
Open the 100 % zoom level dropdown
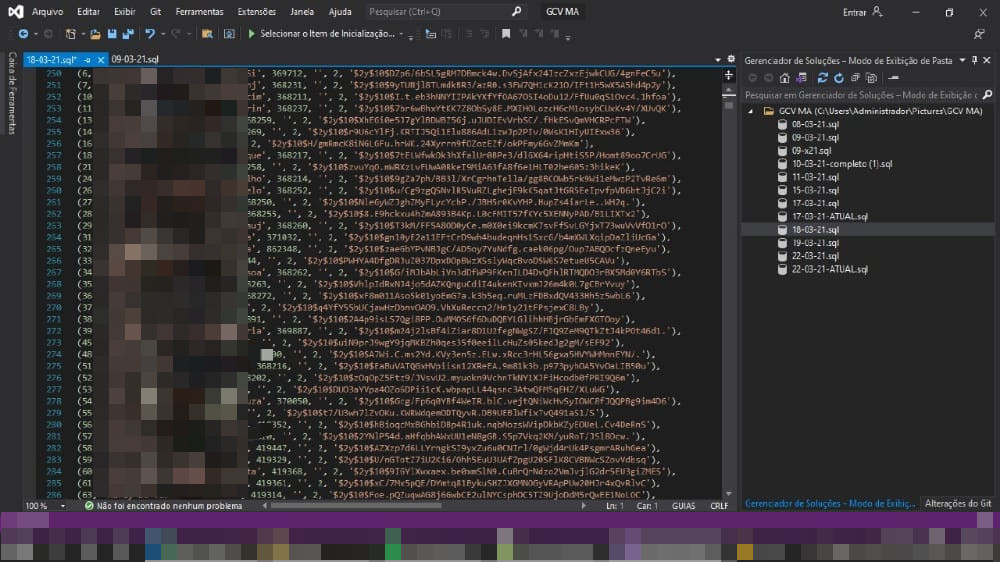(x=62, y=506)
